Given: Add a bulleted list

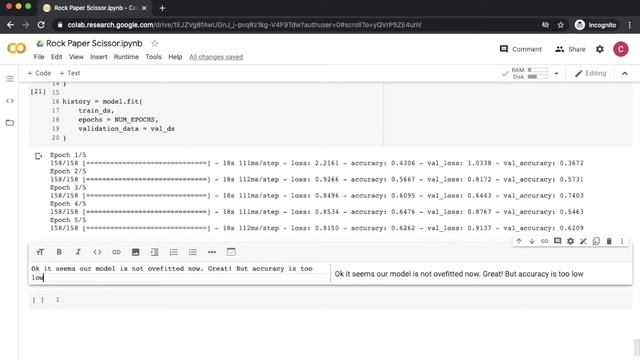Looking at the screenshot, I should [193, 252].
